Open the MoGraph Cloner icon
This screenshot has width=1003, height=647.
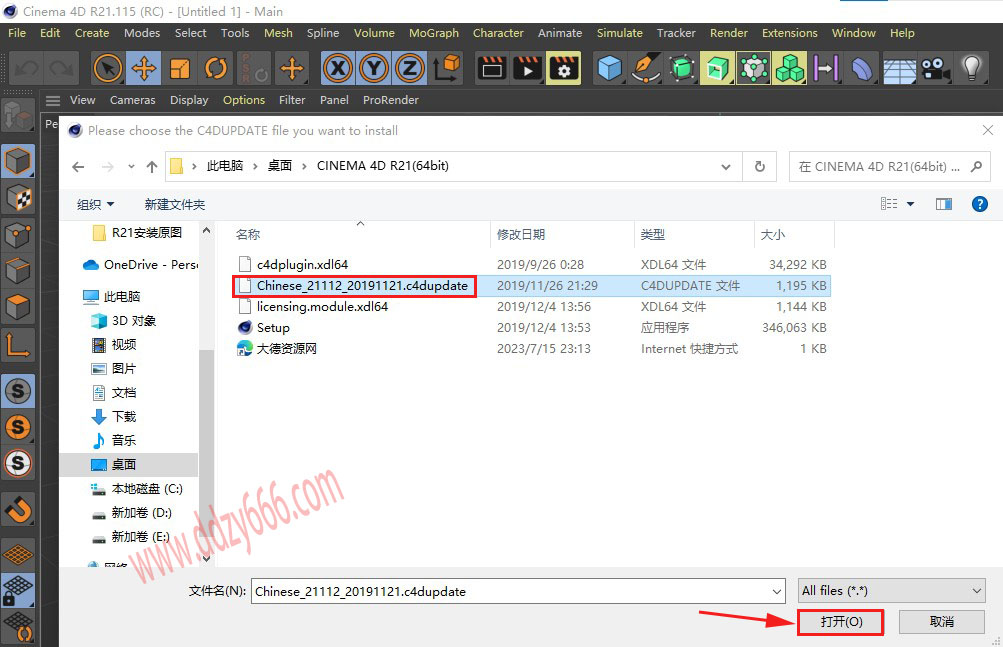[x=754, y=68]
